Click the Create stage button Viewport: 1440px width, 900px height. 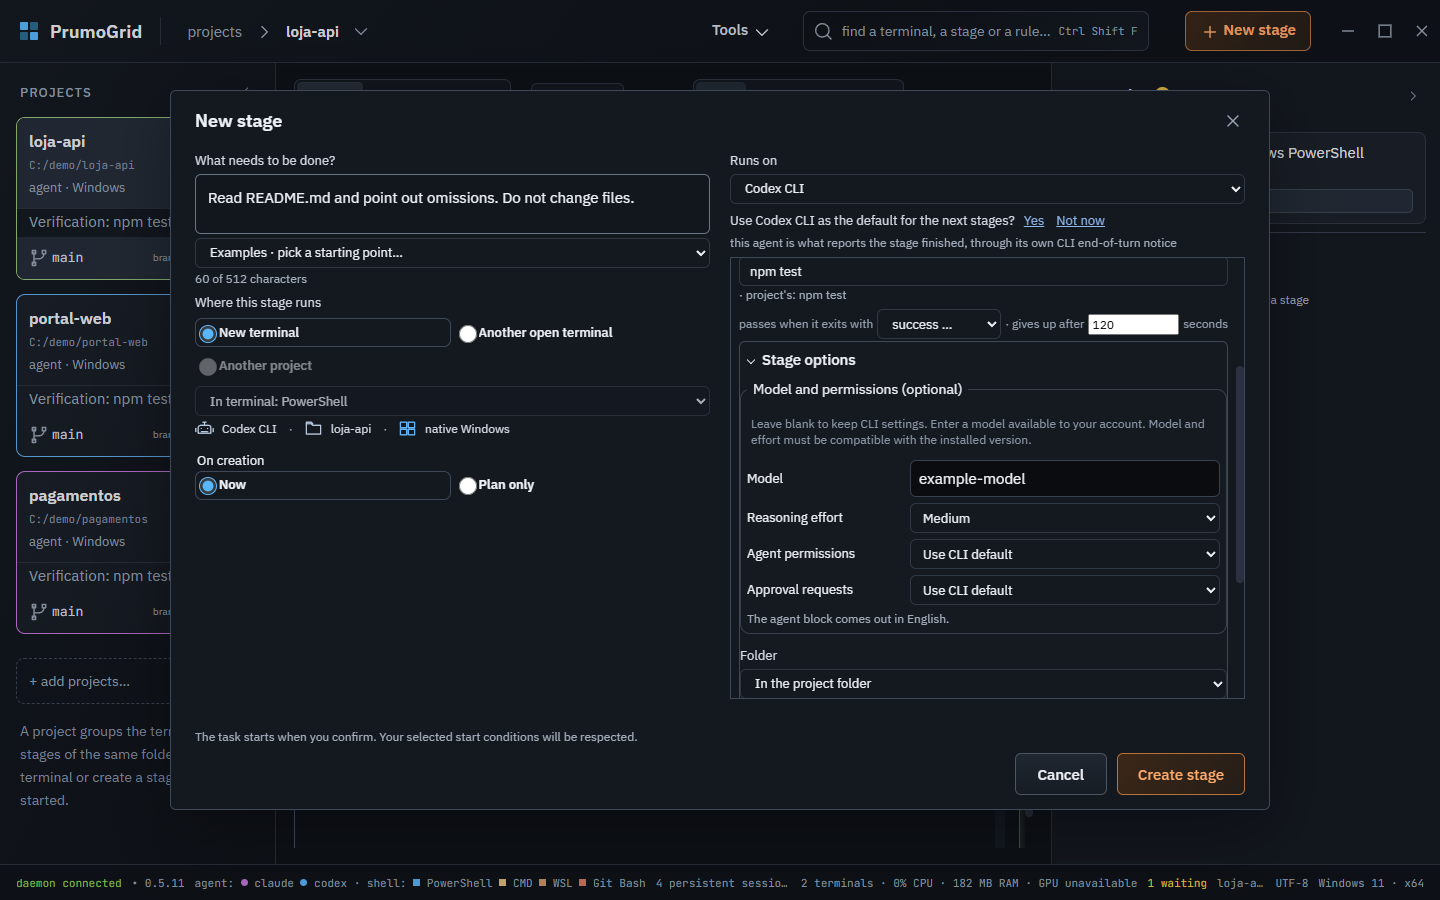(x=1181, y=774)
